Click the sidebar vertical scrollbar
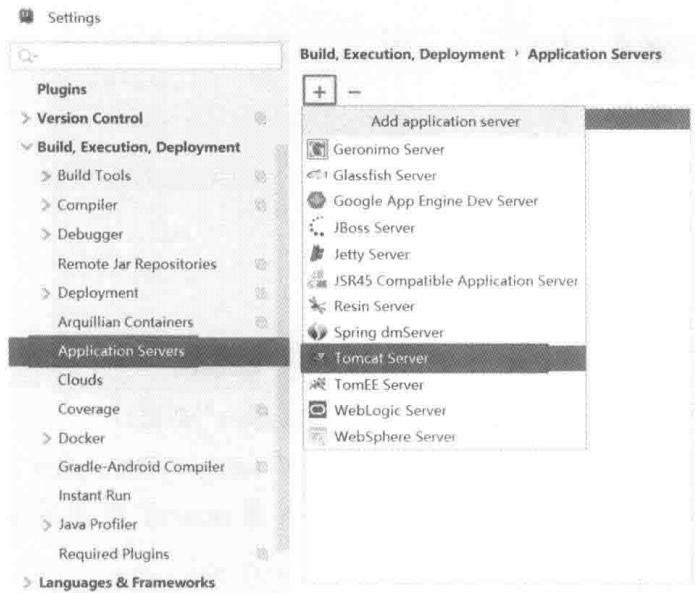The width and height of the screenshot is (695, 593). point(282,346)
